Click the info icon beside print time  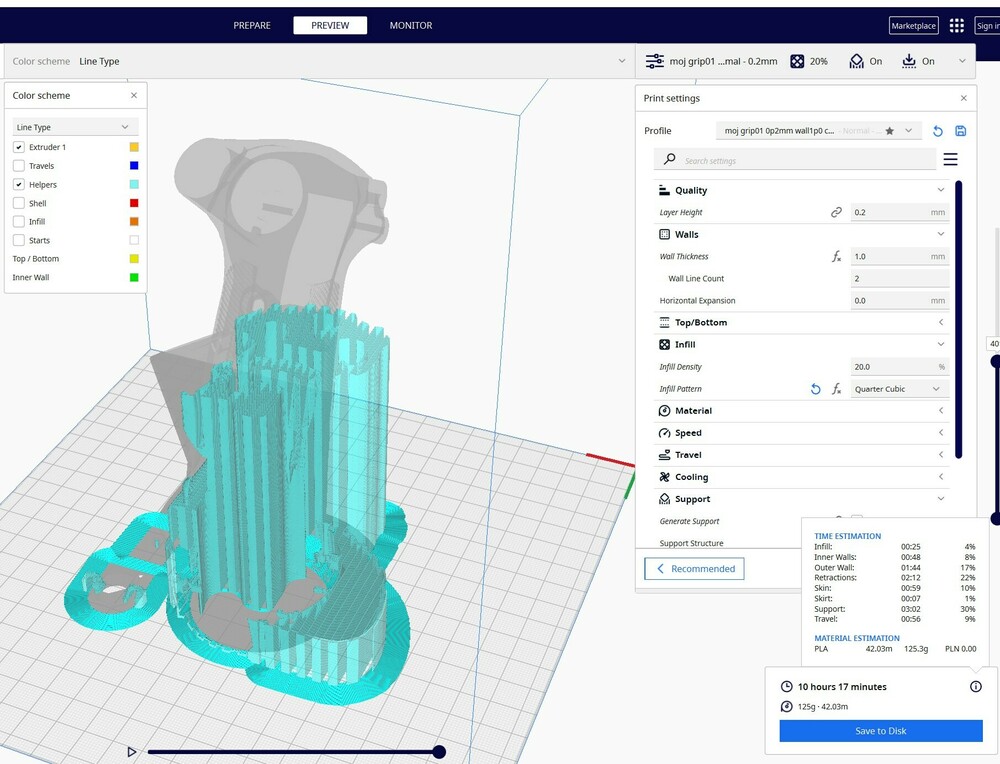tap(975, 687)
